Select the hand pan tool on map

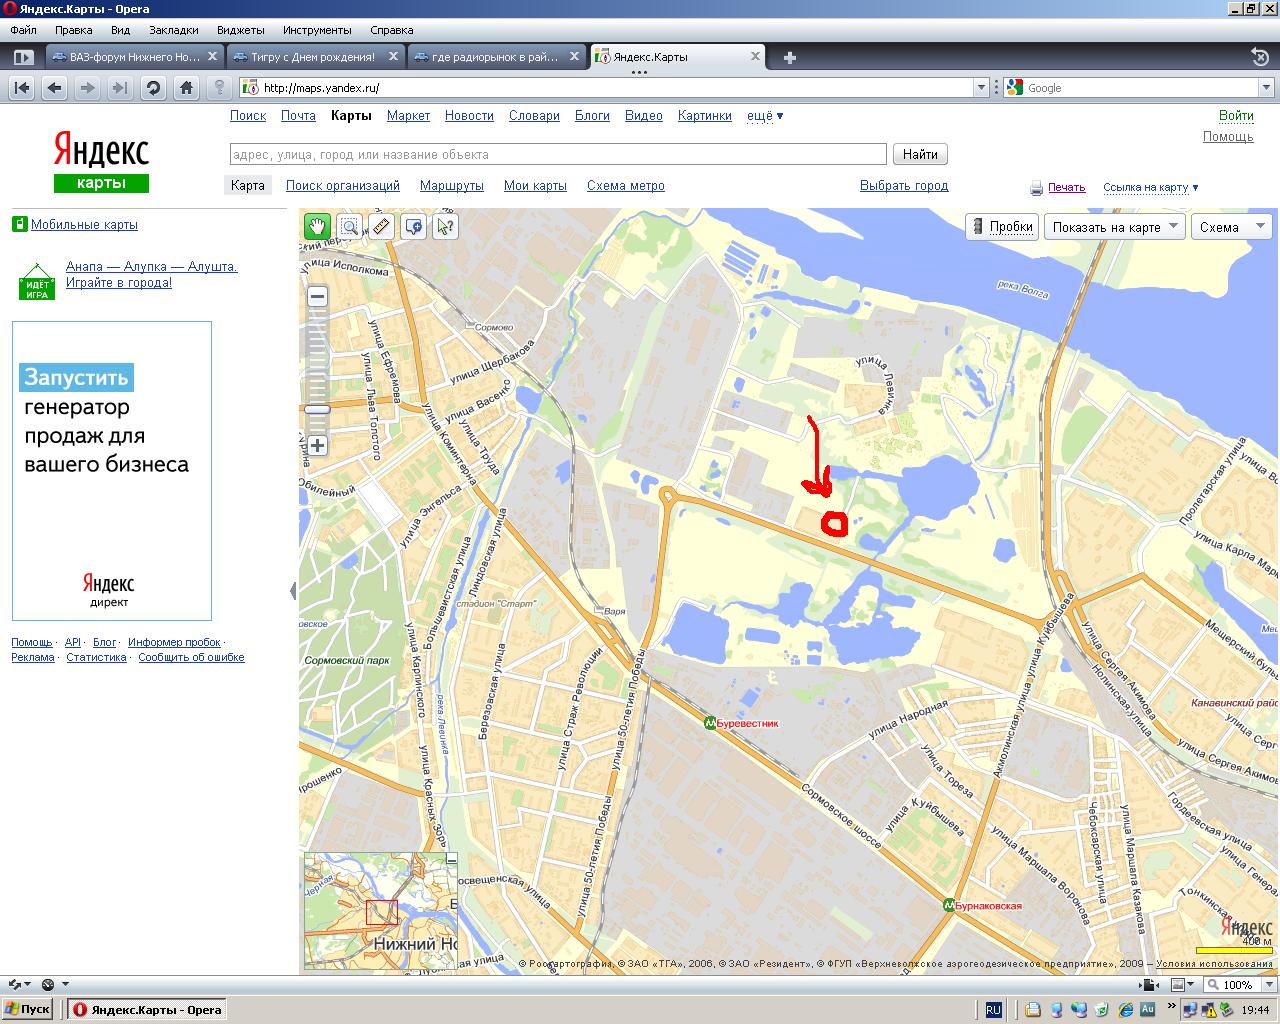pos(317,226)
